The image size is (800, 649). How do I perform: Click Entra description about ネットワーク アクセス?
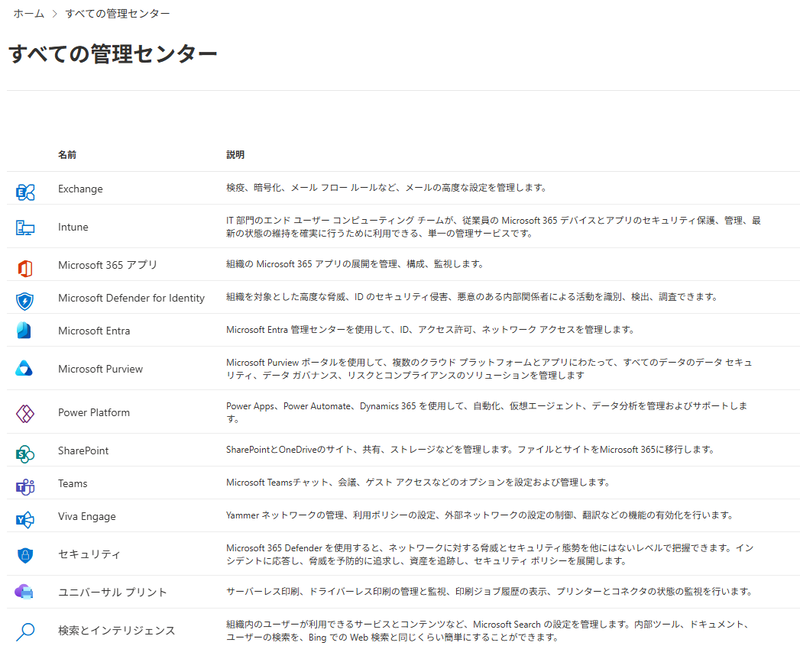coord(430,330)
